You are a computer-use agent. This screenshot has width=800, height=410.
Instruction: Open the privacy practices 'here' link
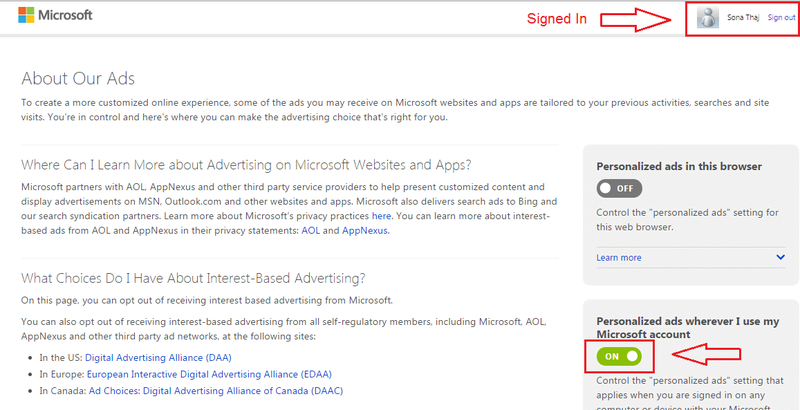pyautogui.click(x=381, y=216)
